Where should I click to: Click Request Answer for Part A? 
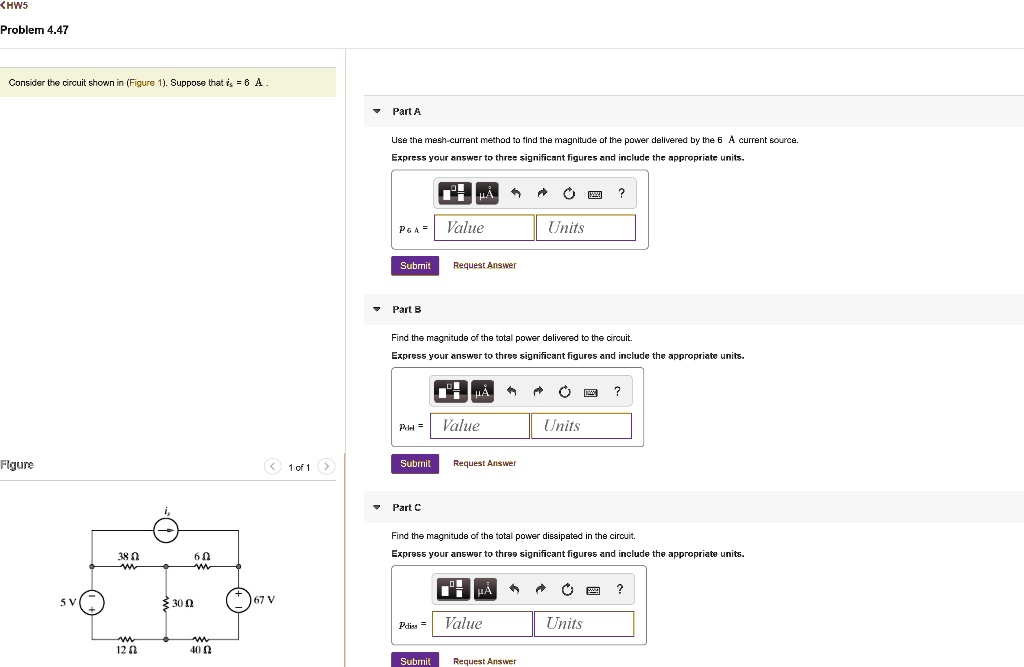pos(484,266)
